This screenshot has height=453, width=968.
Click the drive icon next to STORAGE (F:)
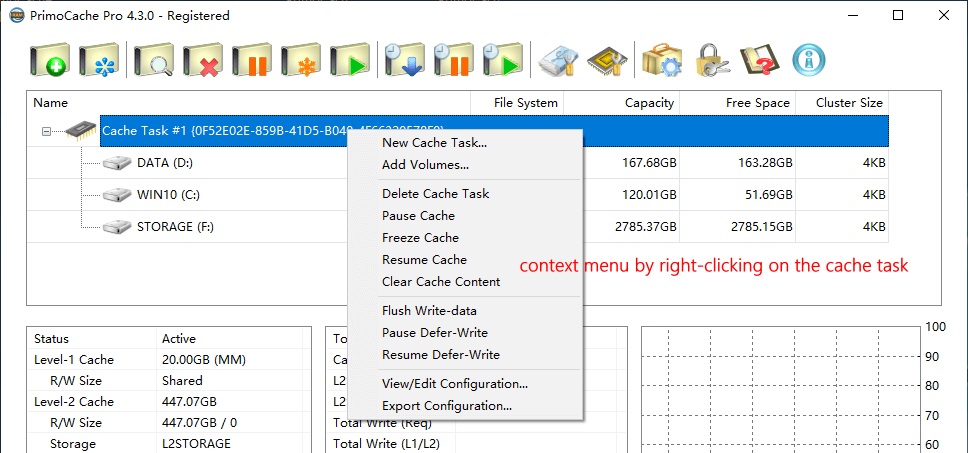pos(117,226)
